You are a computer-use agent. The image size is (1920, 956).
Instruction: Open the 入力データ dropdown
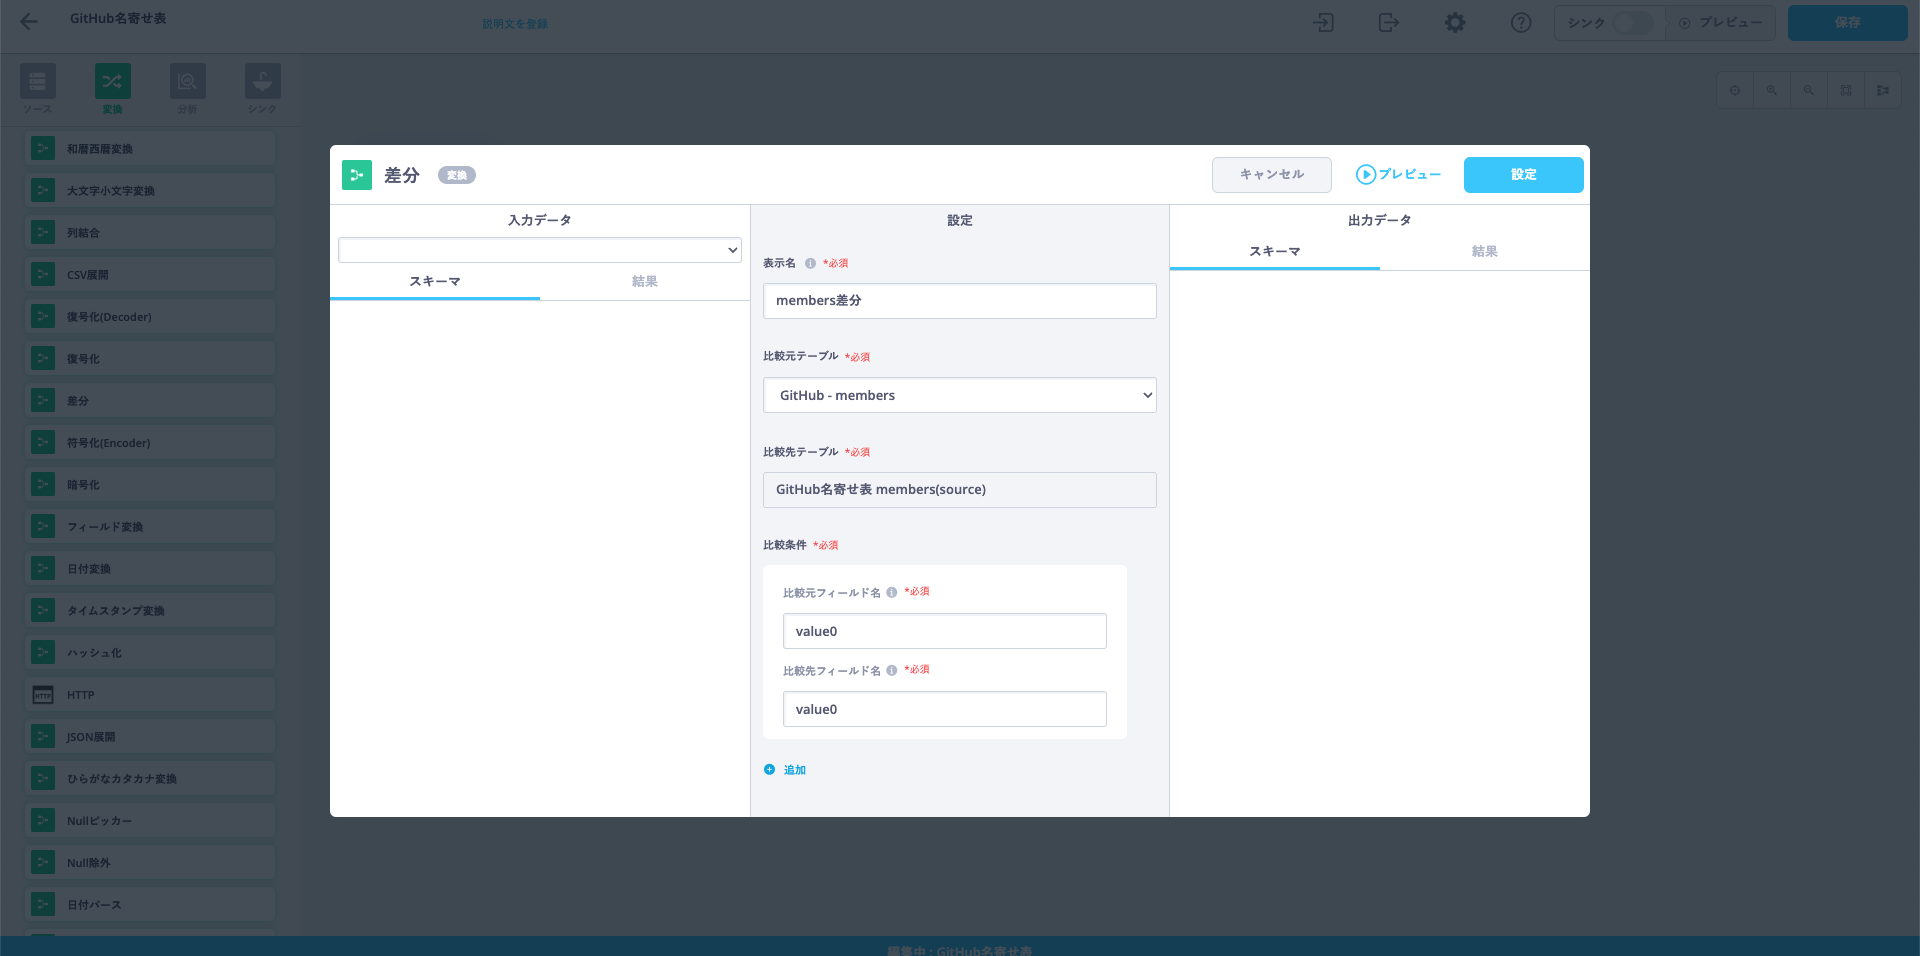coord(540,250)
